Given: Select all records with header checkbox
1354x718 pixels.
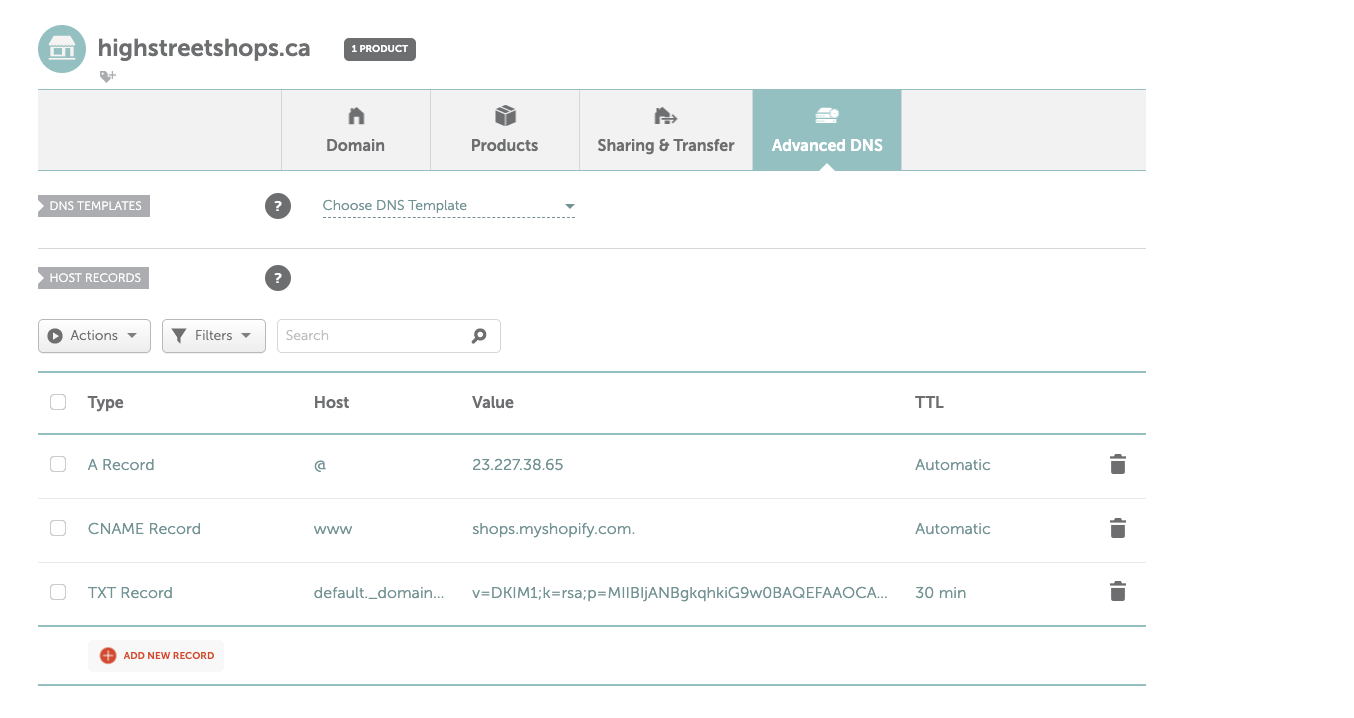Looking at the screenshot, I should click(x=58, y=402).
